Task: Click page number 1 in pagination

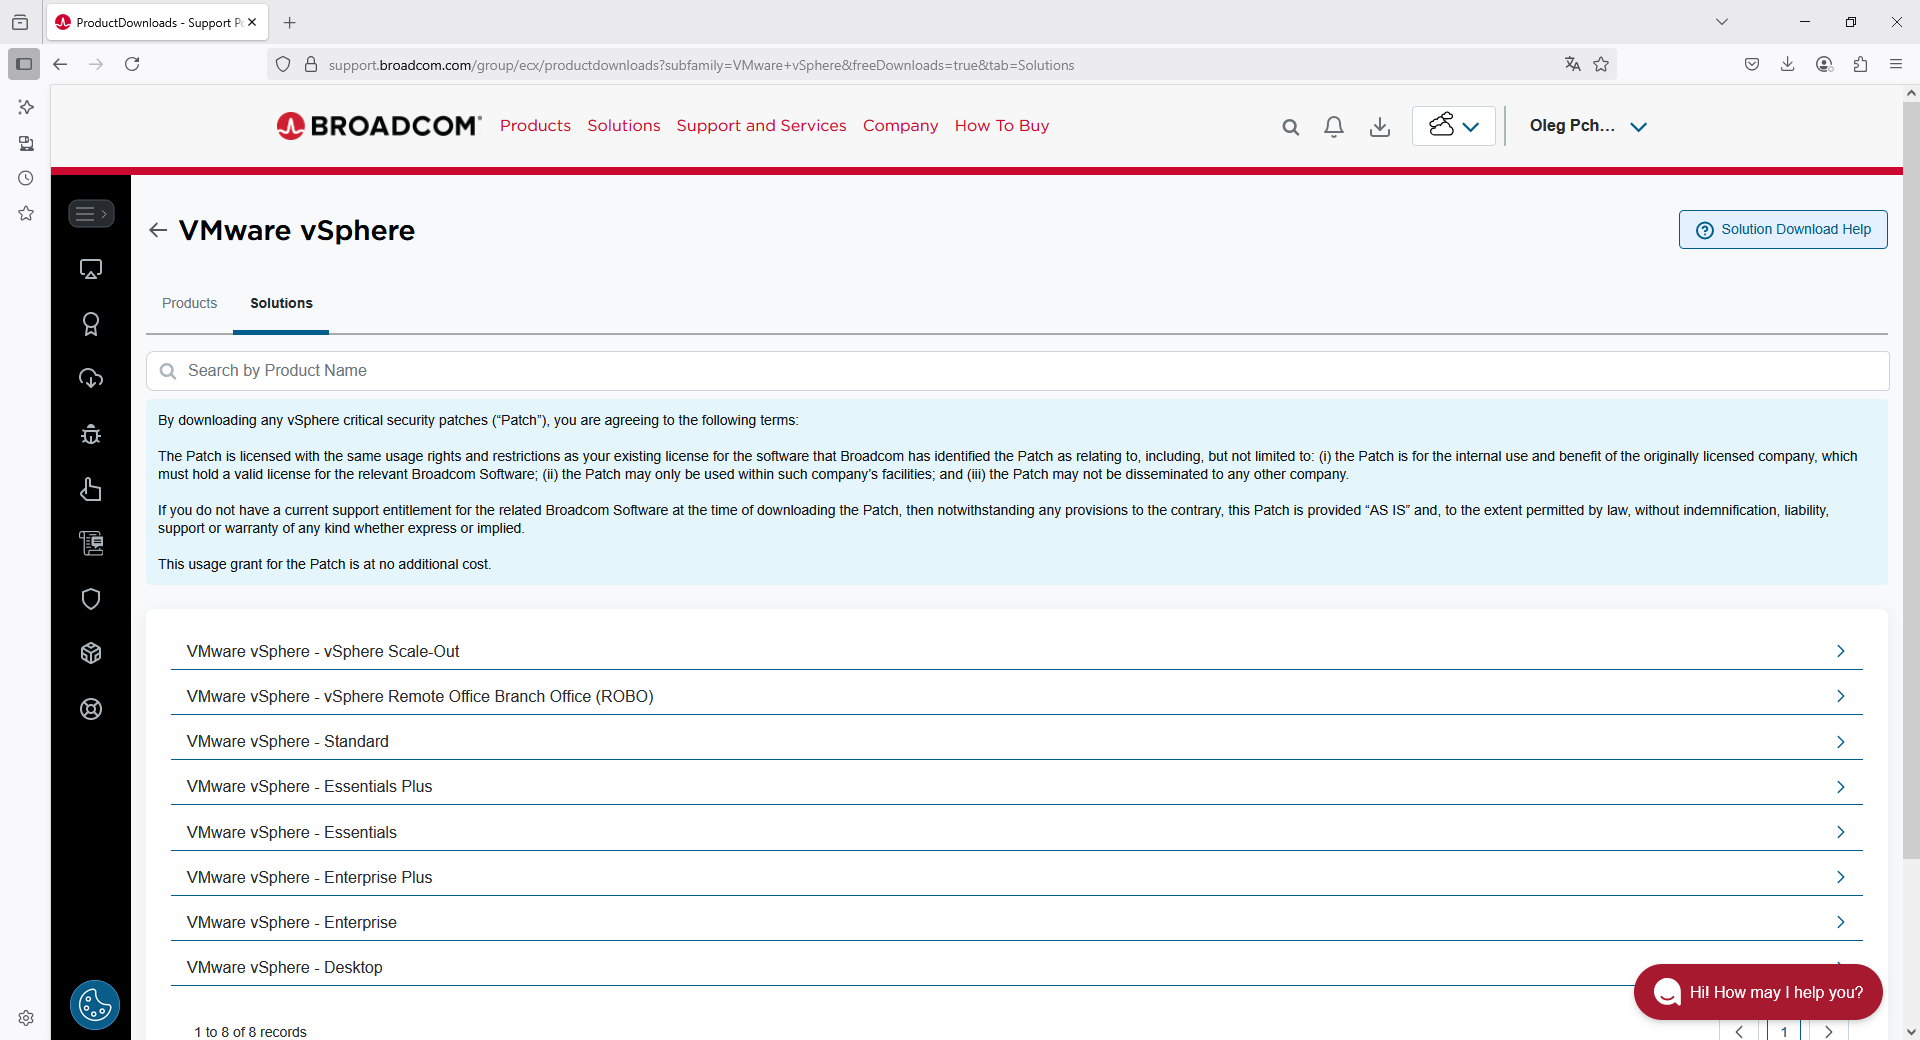Action: point(1784,1031)
